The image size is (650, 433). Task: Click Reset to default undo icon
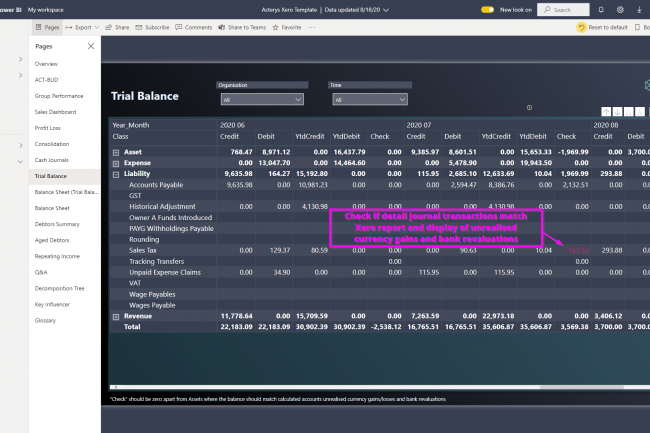[x=582, y=27]
